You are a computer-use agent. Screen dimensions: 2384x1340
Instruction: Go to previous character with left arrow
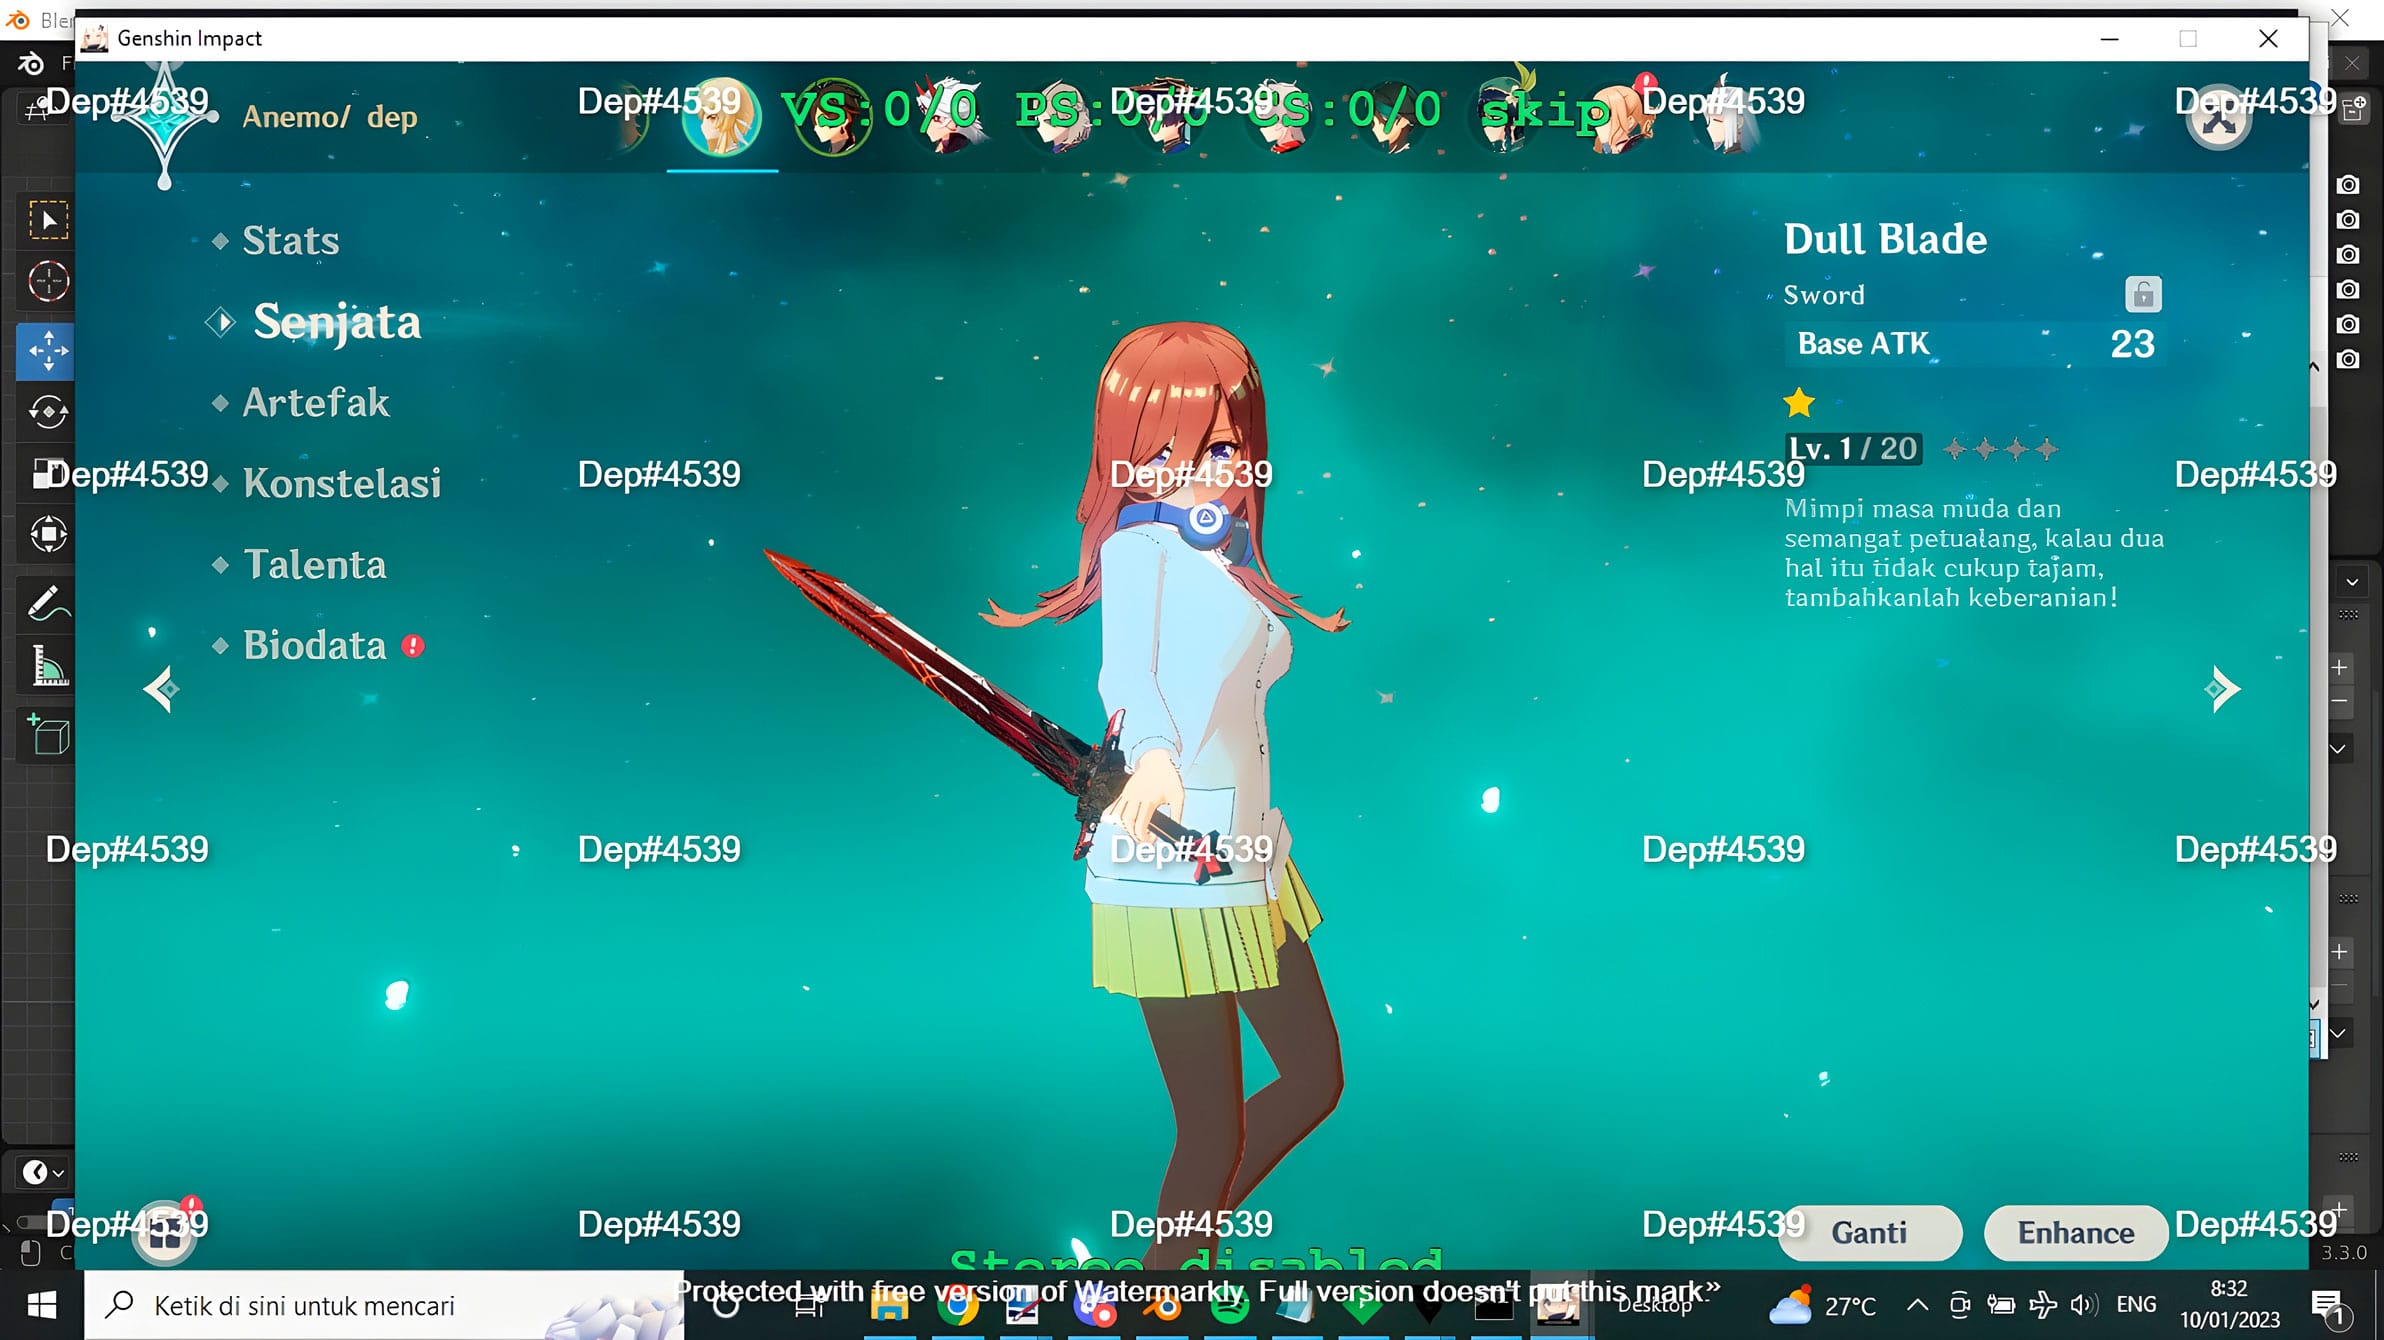coord(161,689)
